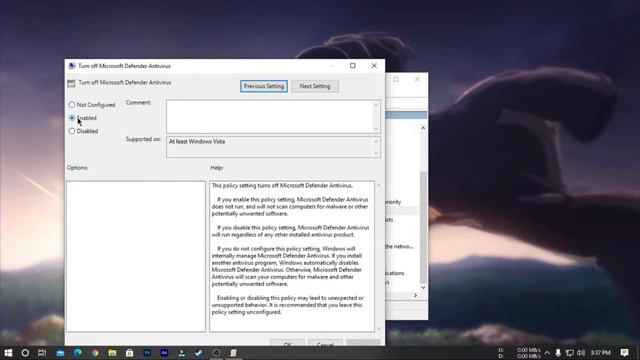Launch Google Chrome from the taskbar
This screenshot has height=360, width=640.
tap(95, 353)
